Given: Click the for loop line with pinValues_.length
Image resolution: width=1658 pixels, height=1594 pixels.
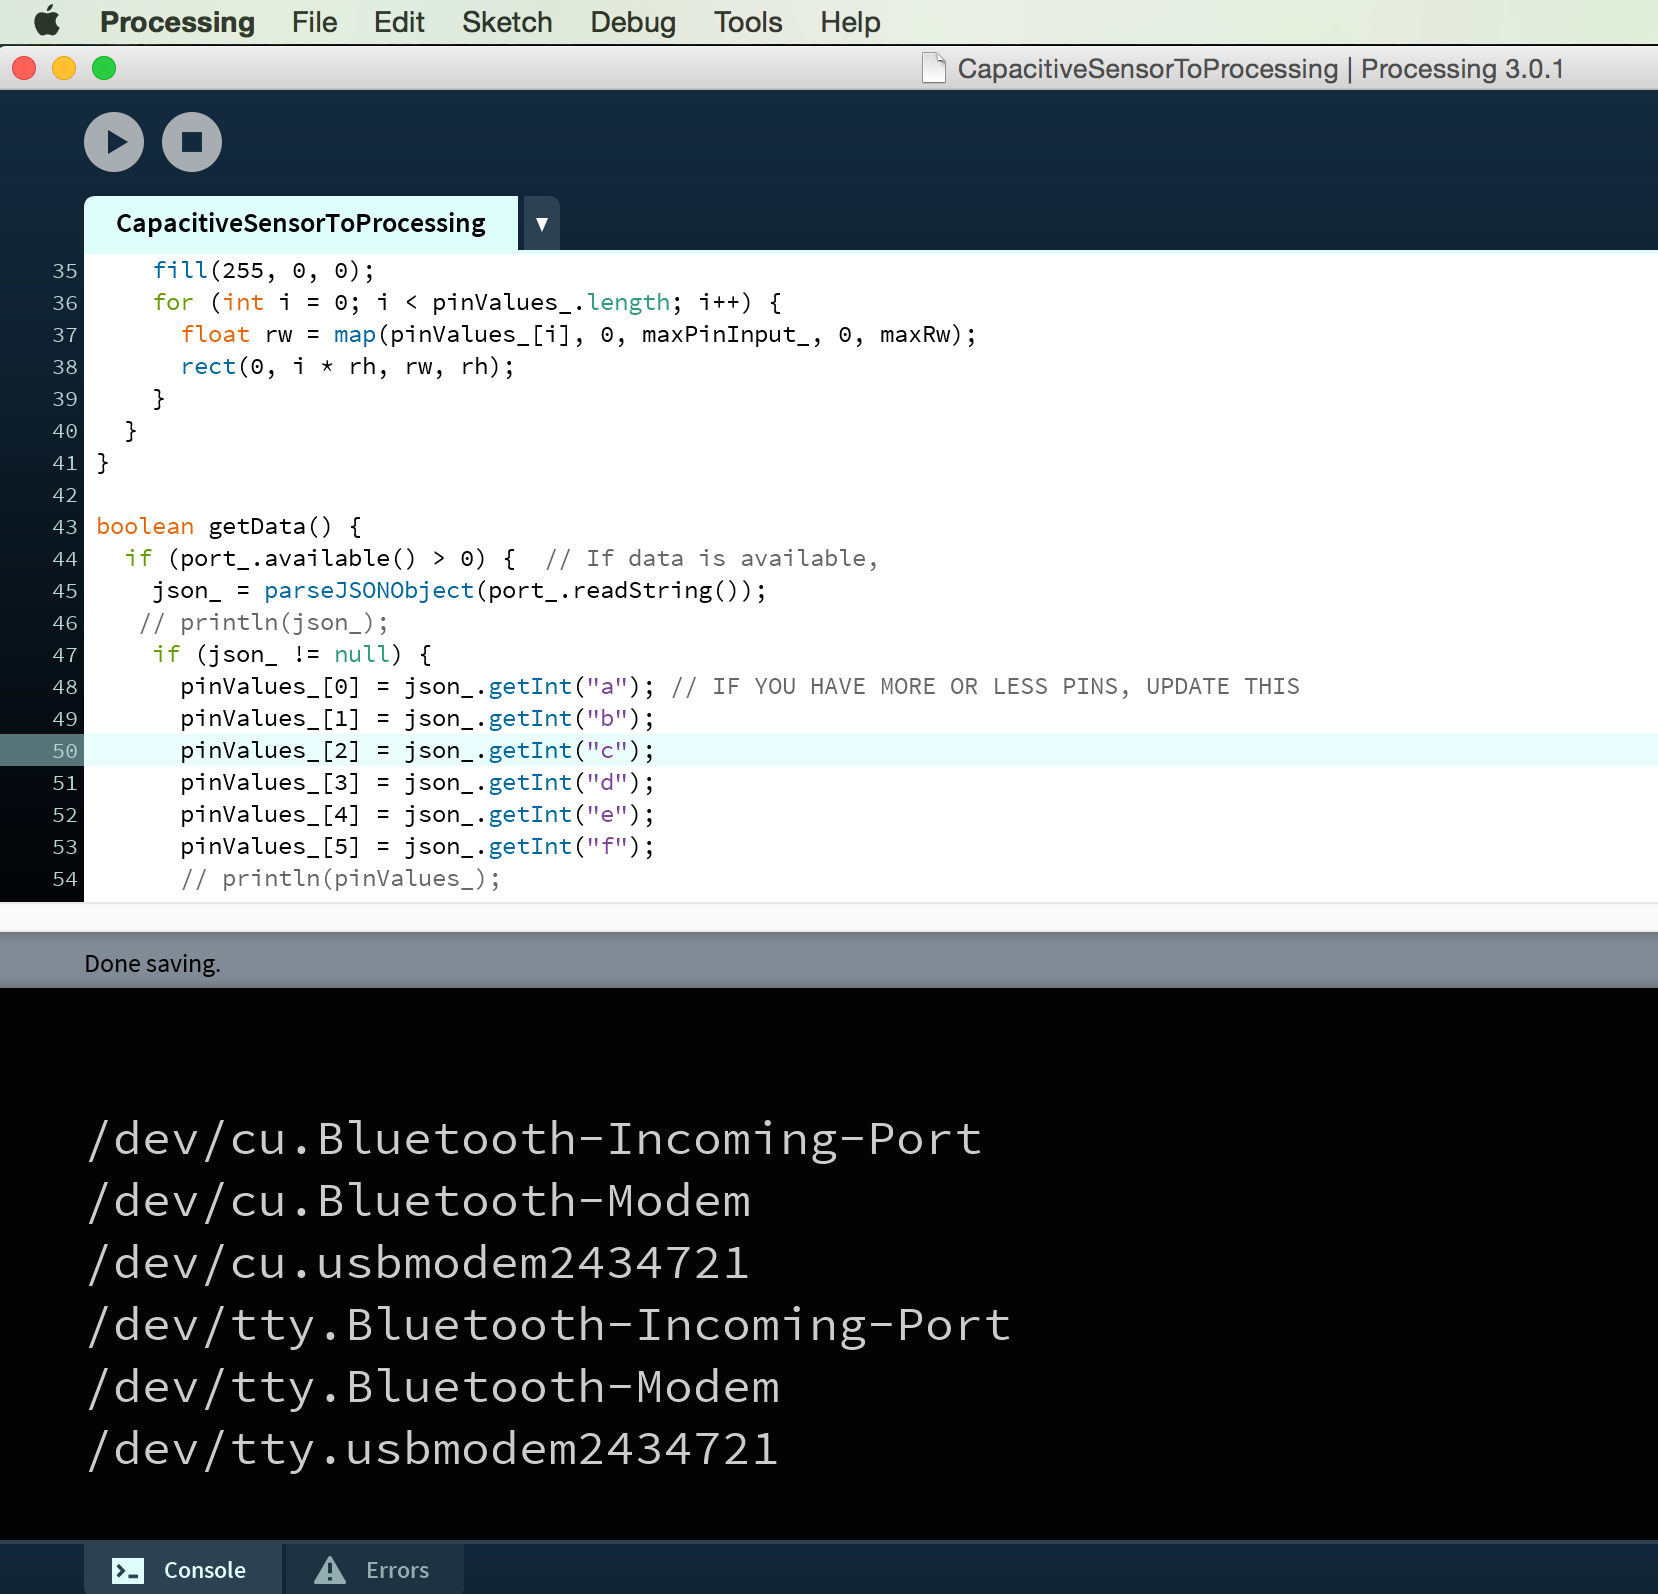Looking at the screenshot, I should 467,302.
